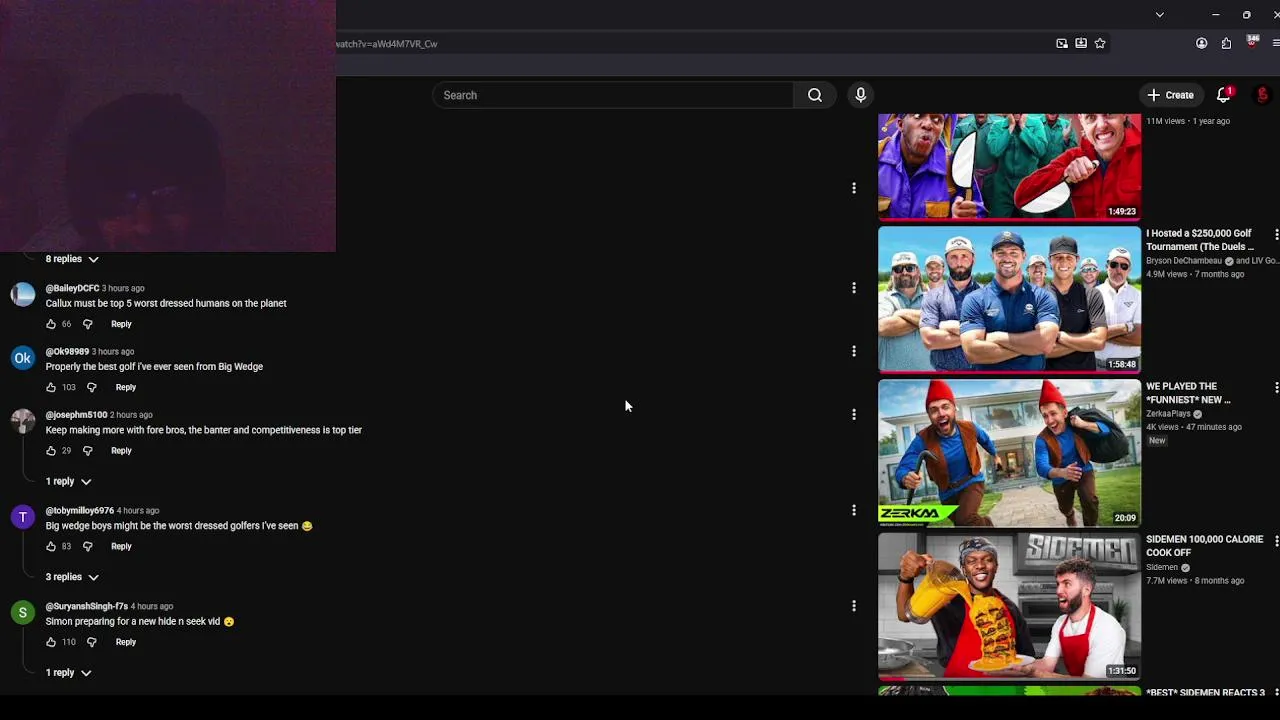Open @tobymilloy6976 channel link
Screen dimensions: 1280x720
[80, 510]
